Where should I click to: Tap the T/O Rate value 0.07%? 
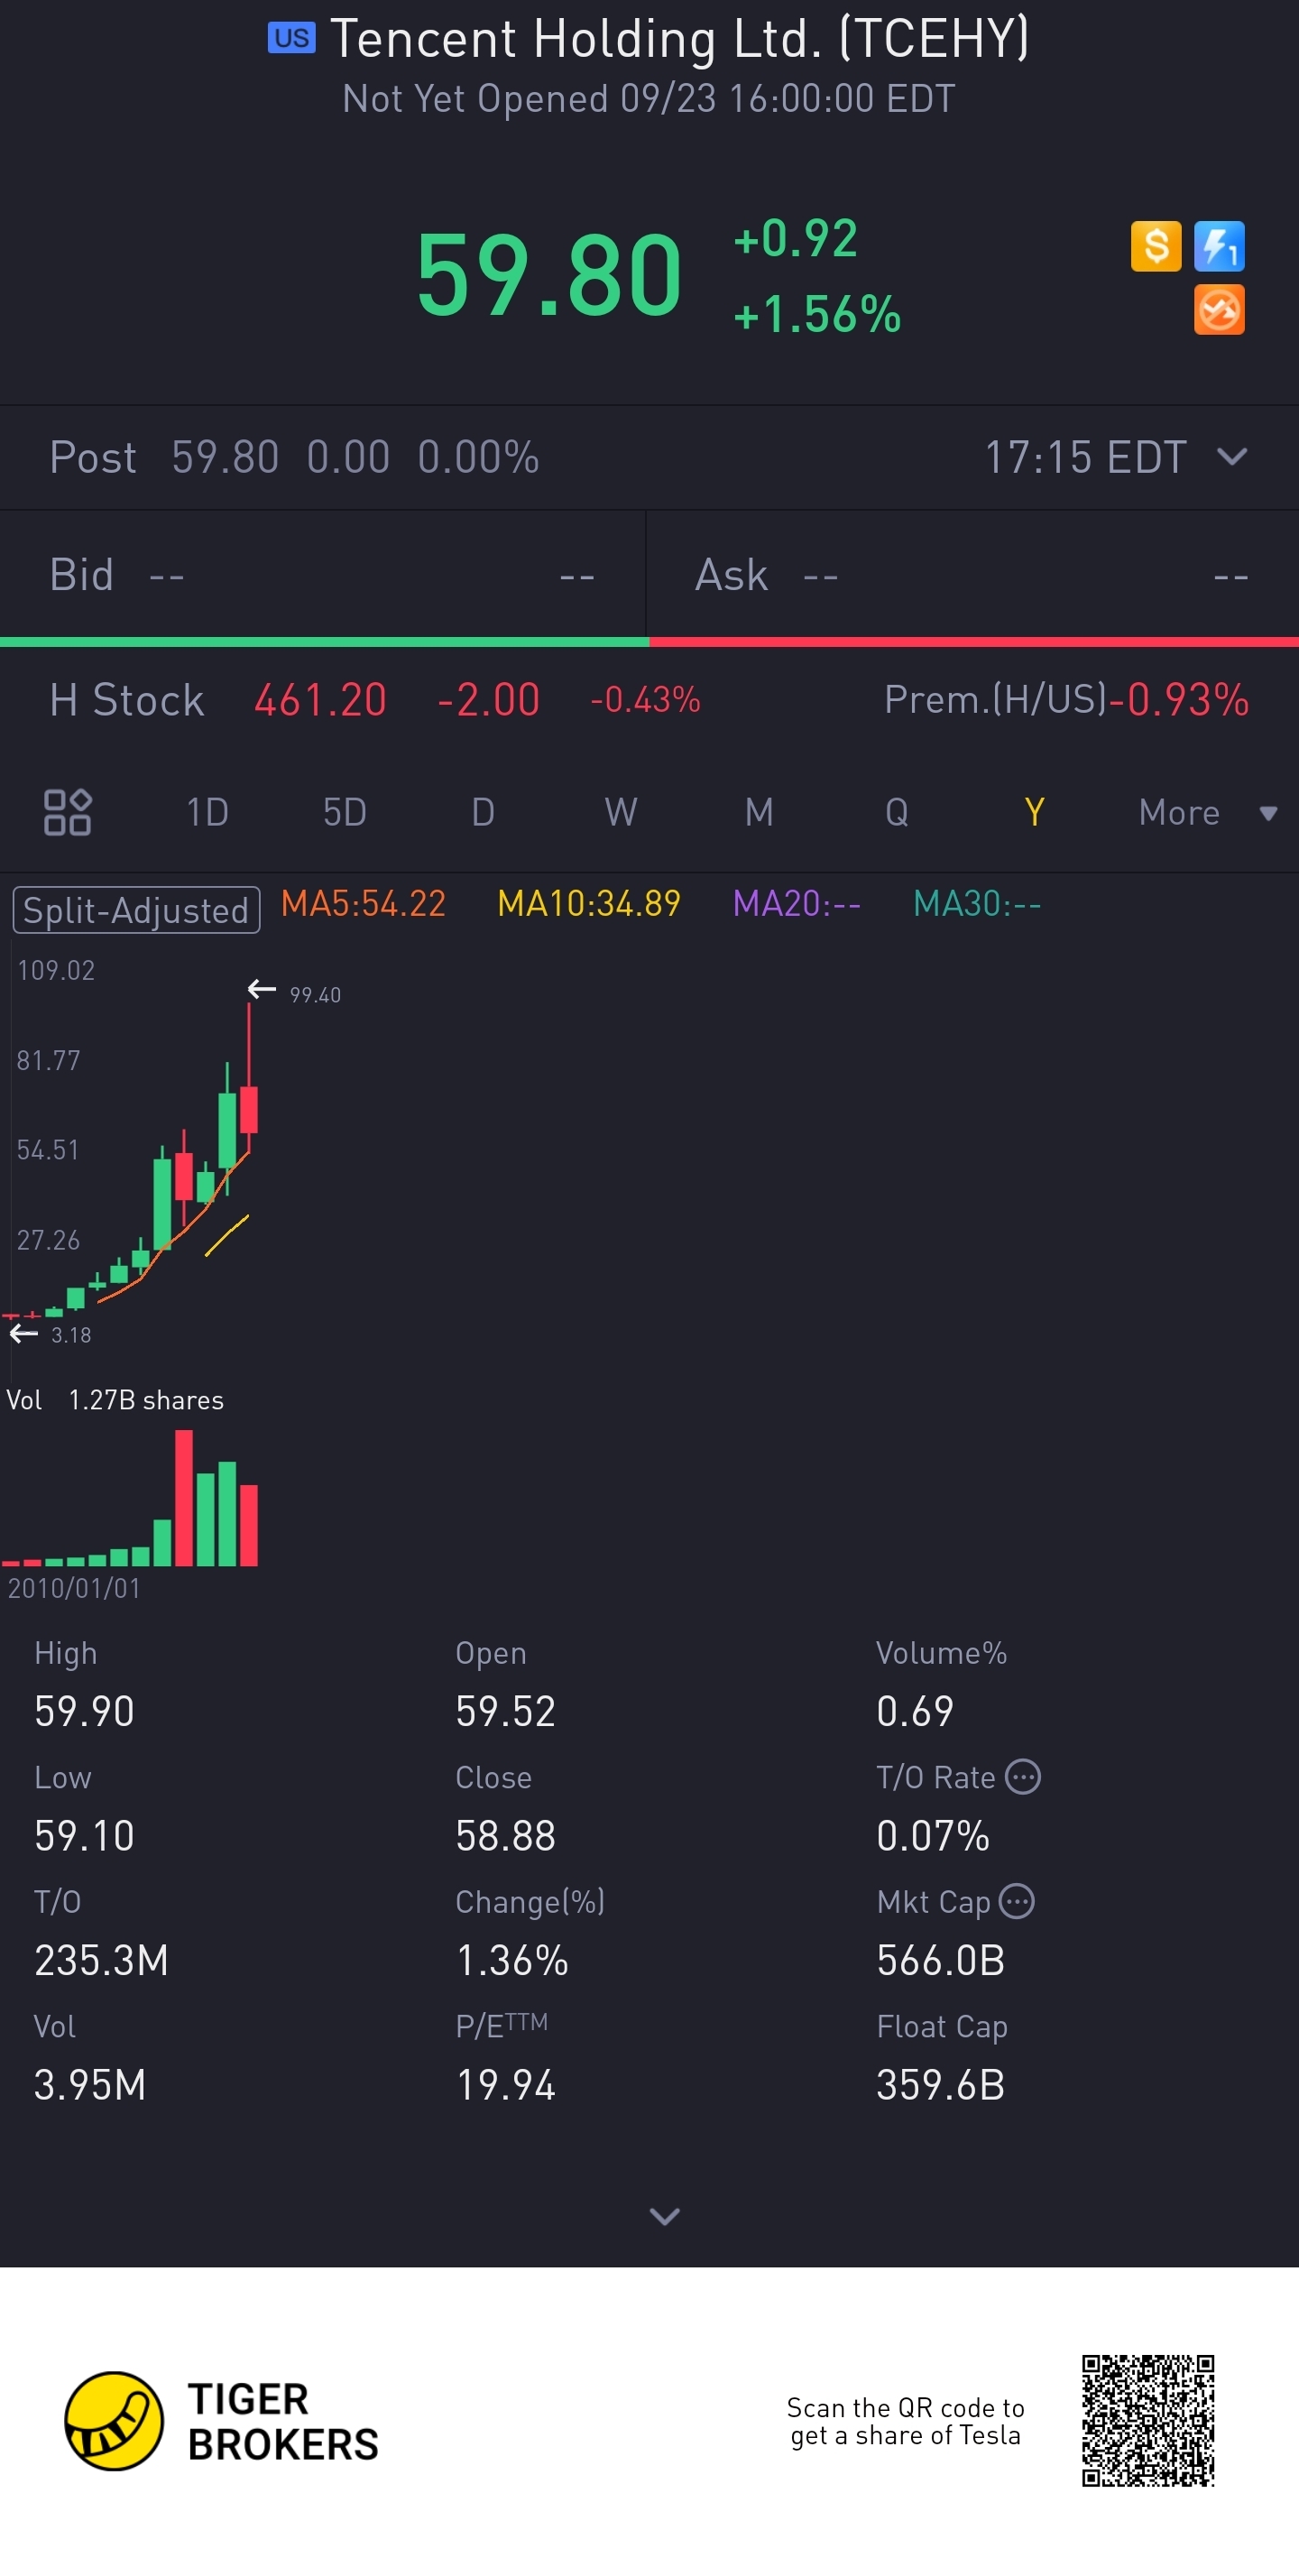point(933,1835)
